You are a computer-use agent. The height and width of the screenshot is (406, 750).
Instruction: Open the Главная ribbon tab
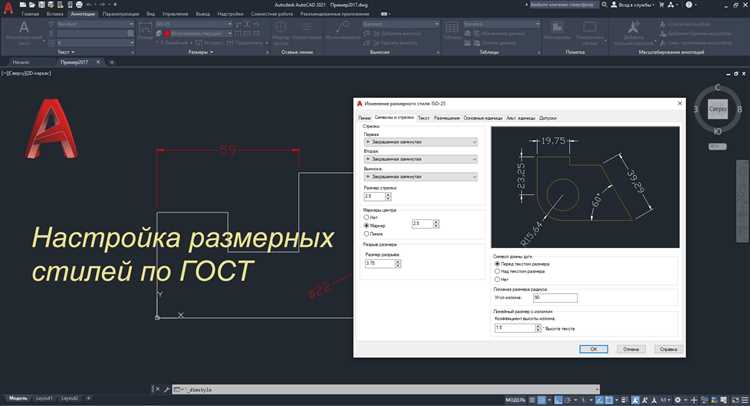[x=30, y=14]
